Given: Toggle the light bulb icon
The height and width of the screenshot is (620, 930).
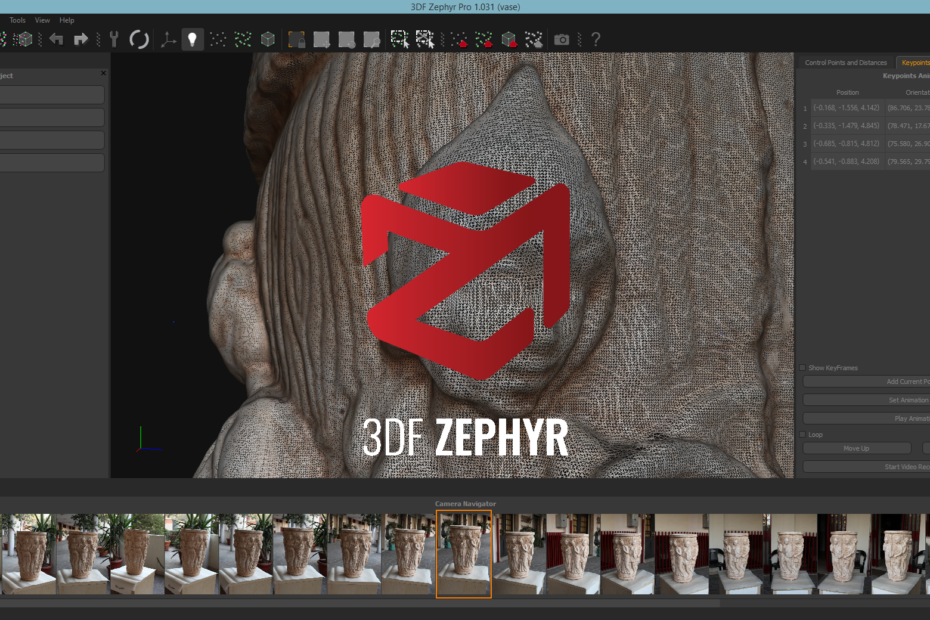Looking at the screenshot, I should point(192,40).
